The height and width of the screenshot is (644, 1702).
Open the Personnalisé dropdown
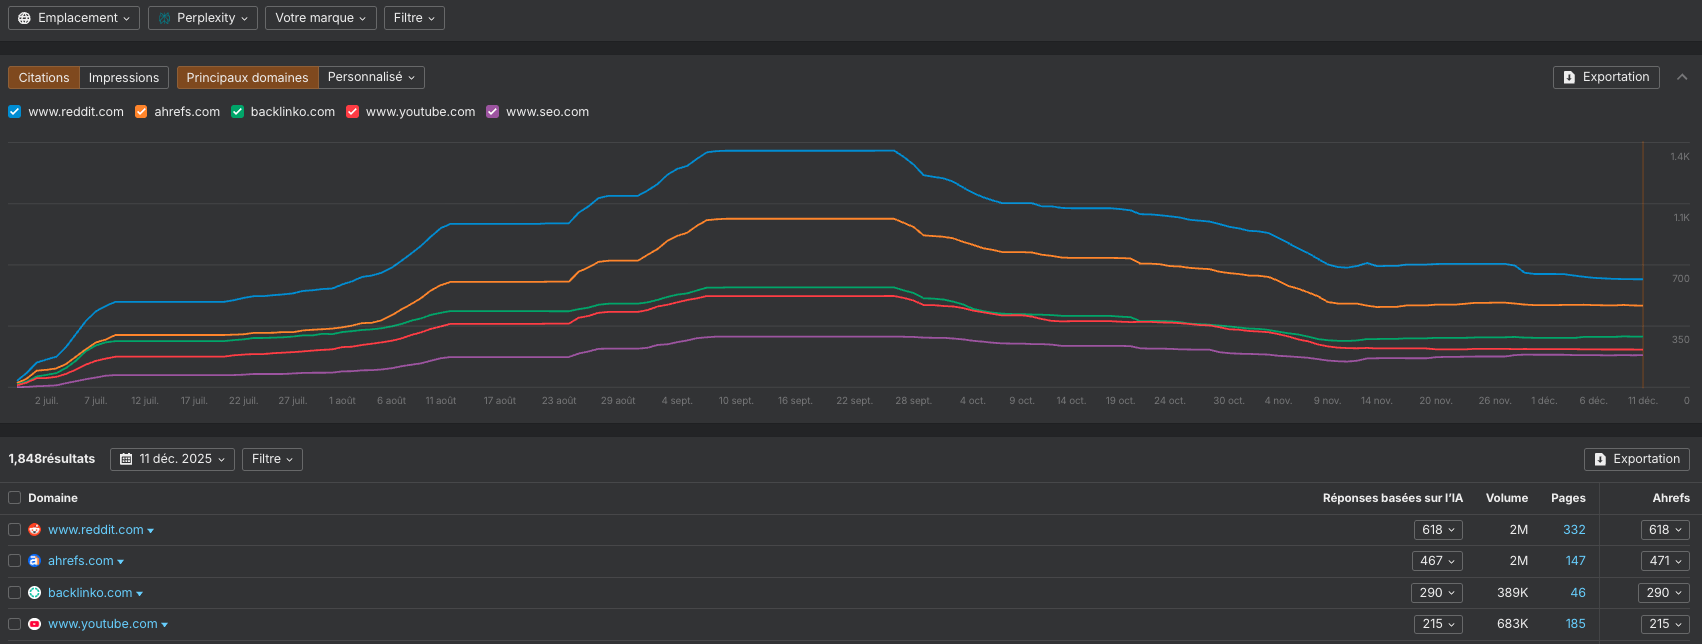(x=371, y=77)
